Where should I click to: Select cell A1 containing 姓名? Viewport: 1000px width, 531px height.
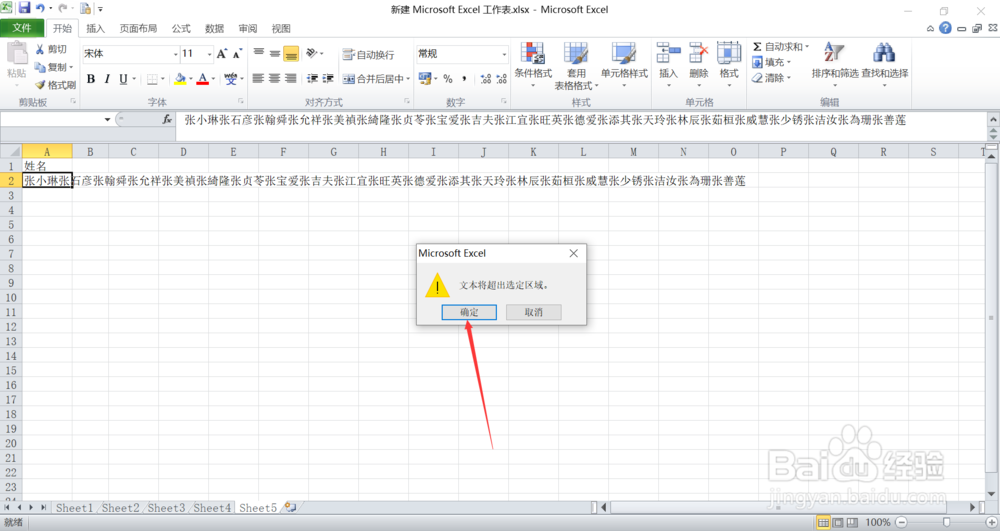47,166
